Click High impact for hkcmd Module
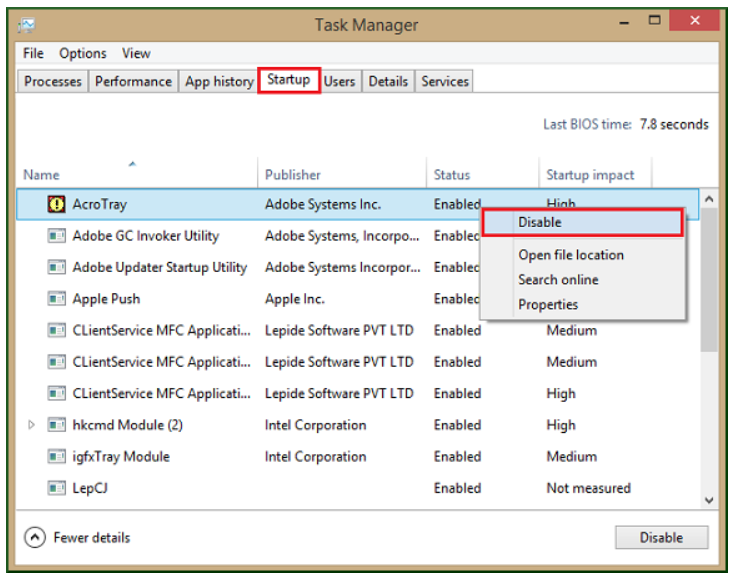This screenshot has height=578, width=729. (561, 425)
